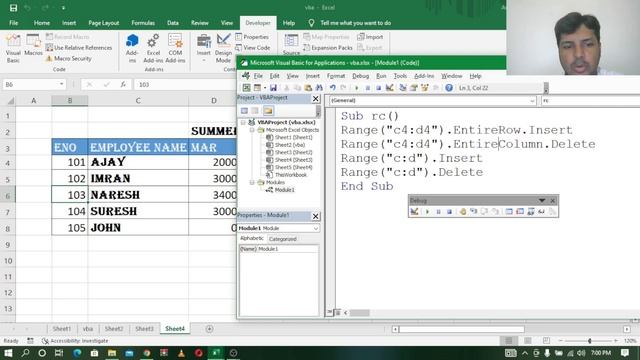Open the Insert controls dropdown
The height and width of the screenshot is (360, 640).
pos(203,48)
